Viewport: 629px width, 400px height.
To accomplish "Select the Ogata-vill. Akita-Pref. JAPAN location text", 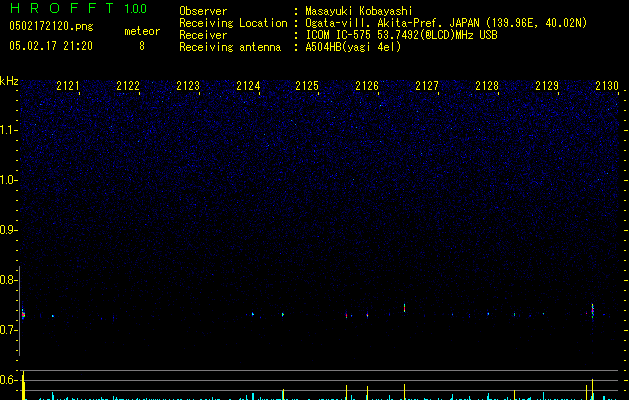I will (446, 23).
